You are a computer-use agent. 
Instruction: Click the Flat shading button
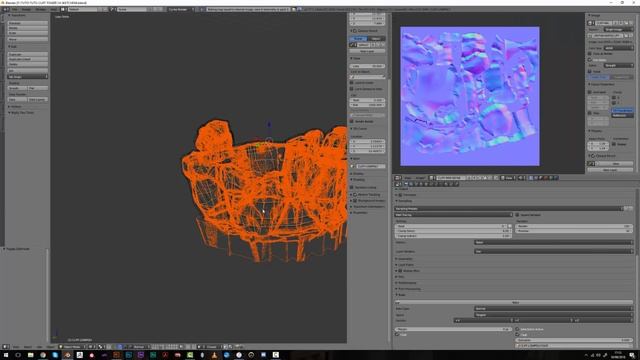tap(38, 88)
